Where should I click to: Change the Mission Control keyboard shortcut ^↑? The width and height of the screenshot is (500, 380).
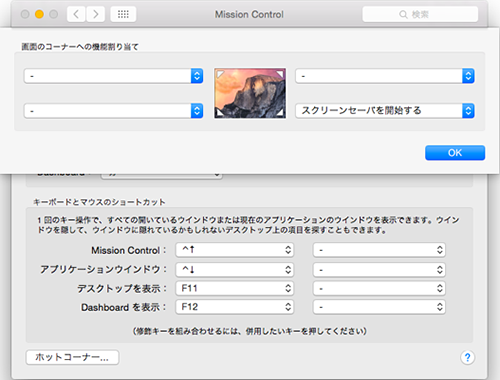tap(234, 250)
